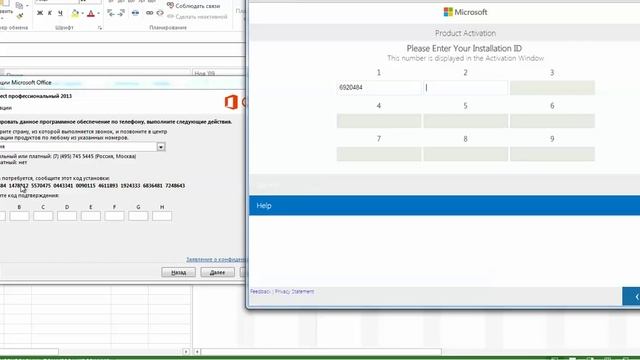Click Installation ID field 1 containing 6920484
The height and width of the screenshot is (360, 640).
[x=379, y=87]
